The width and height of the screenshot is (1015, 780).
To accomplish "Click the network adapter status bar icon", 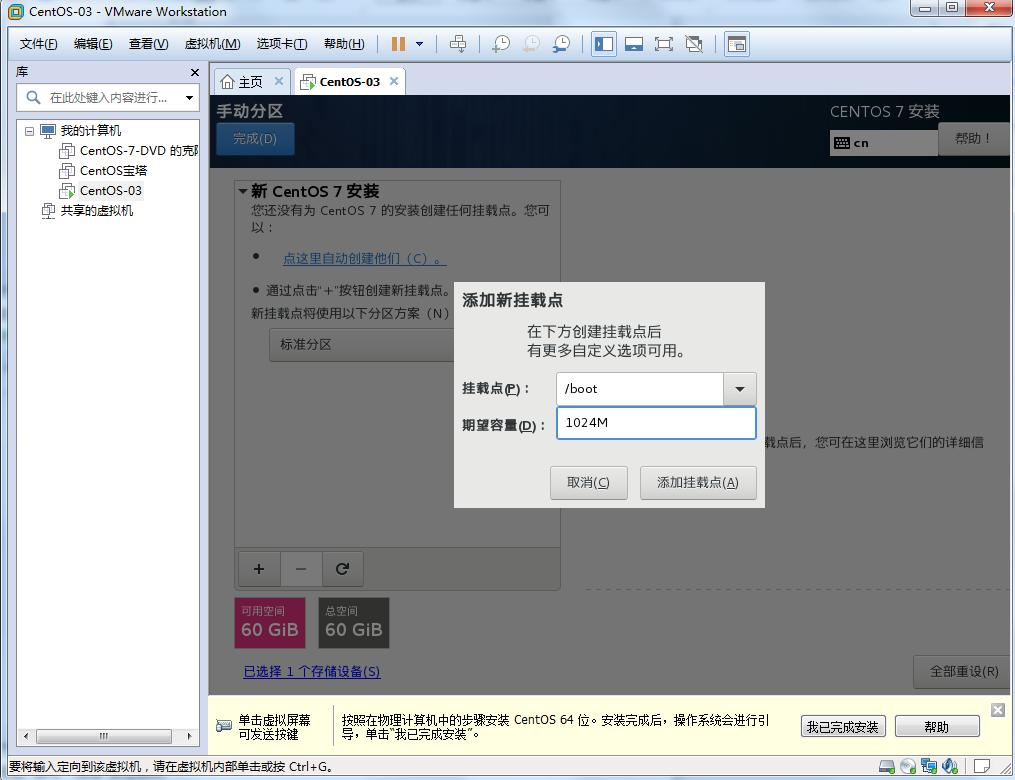I will pyautogui.click(x=929, y=767).
